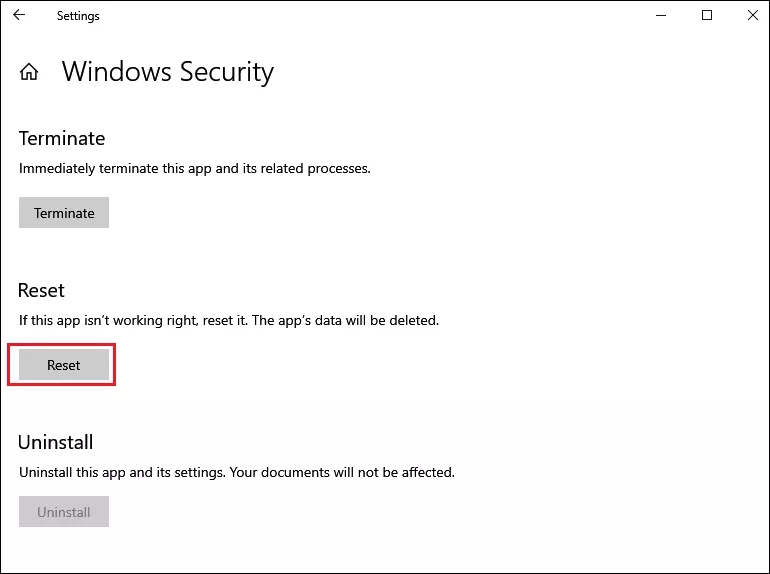Click the Terminate section heading
770x574 pixels.
click(x=62, y=138)
